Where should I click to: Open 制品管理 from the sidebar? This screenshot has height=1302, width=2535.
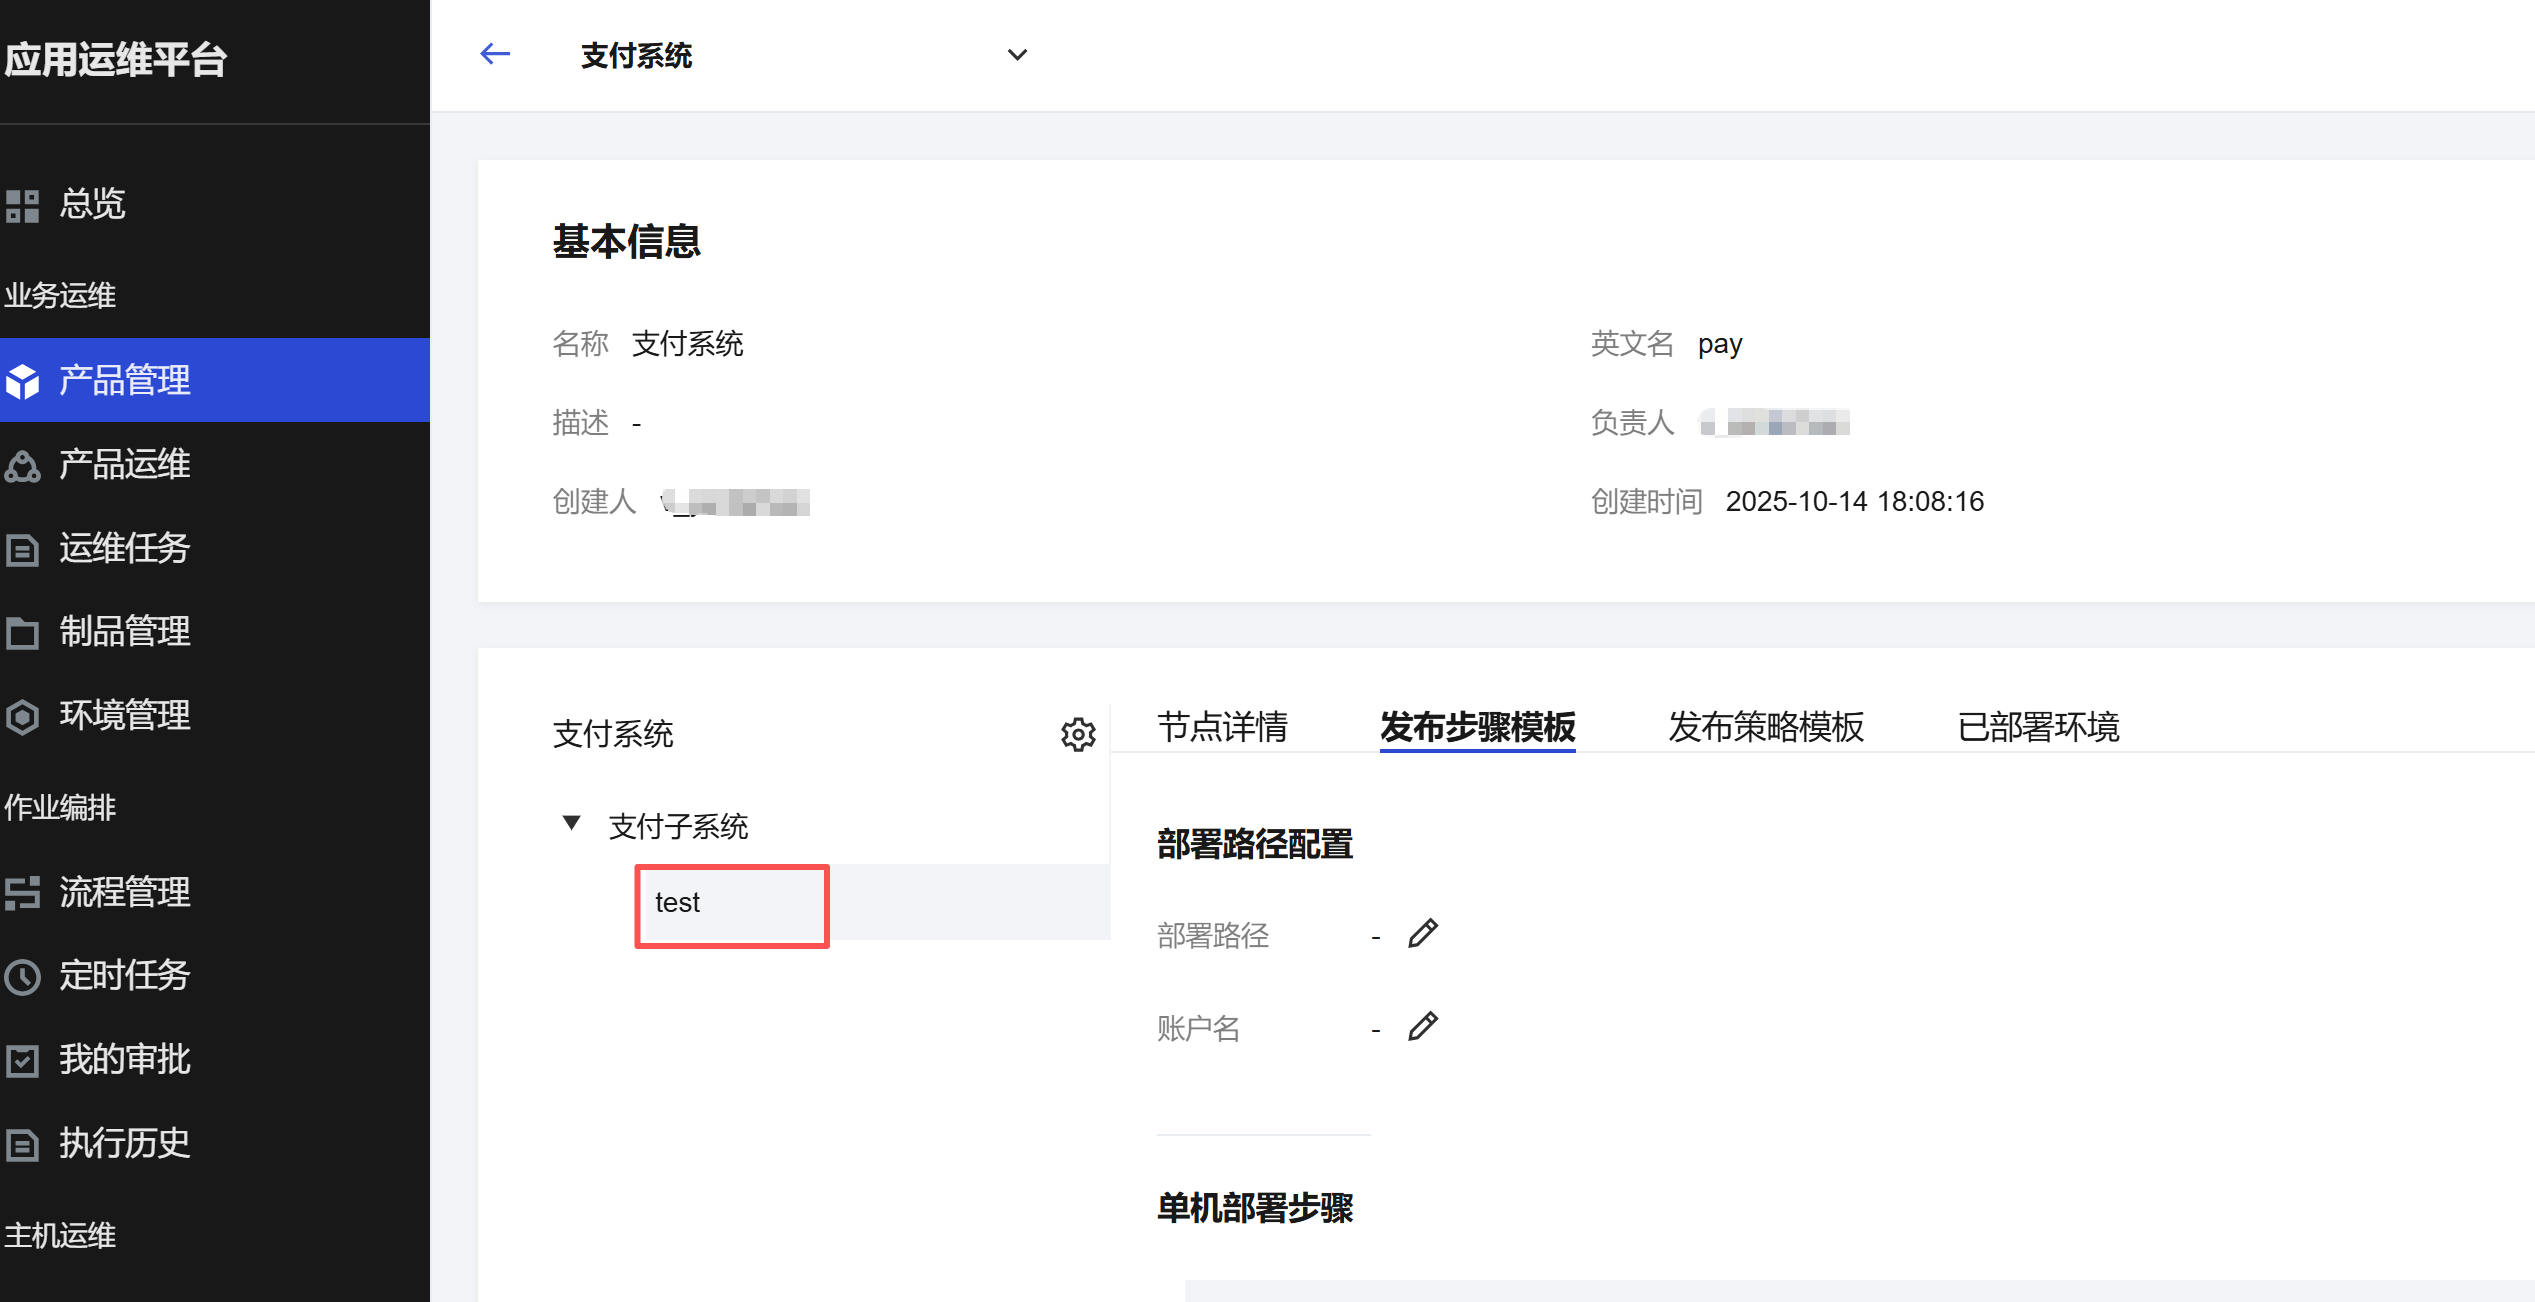[x=124, y=632]
